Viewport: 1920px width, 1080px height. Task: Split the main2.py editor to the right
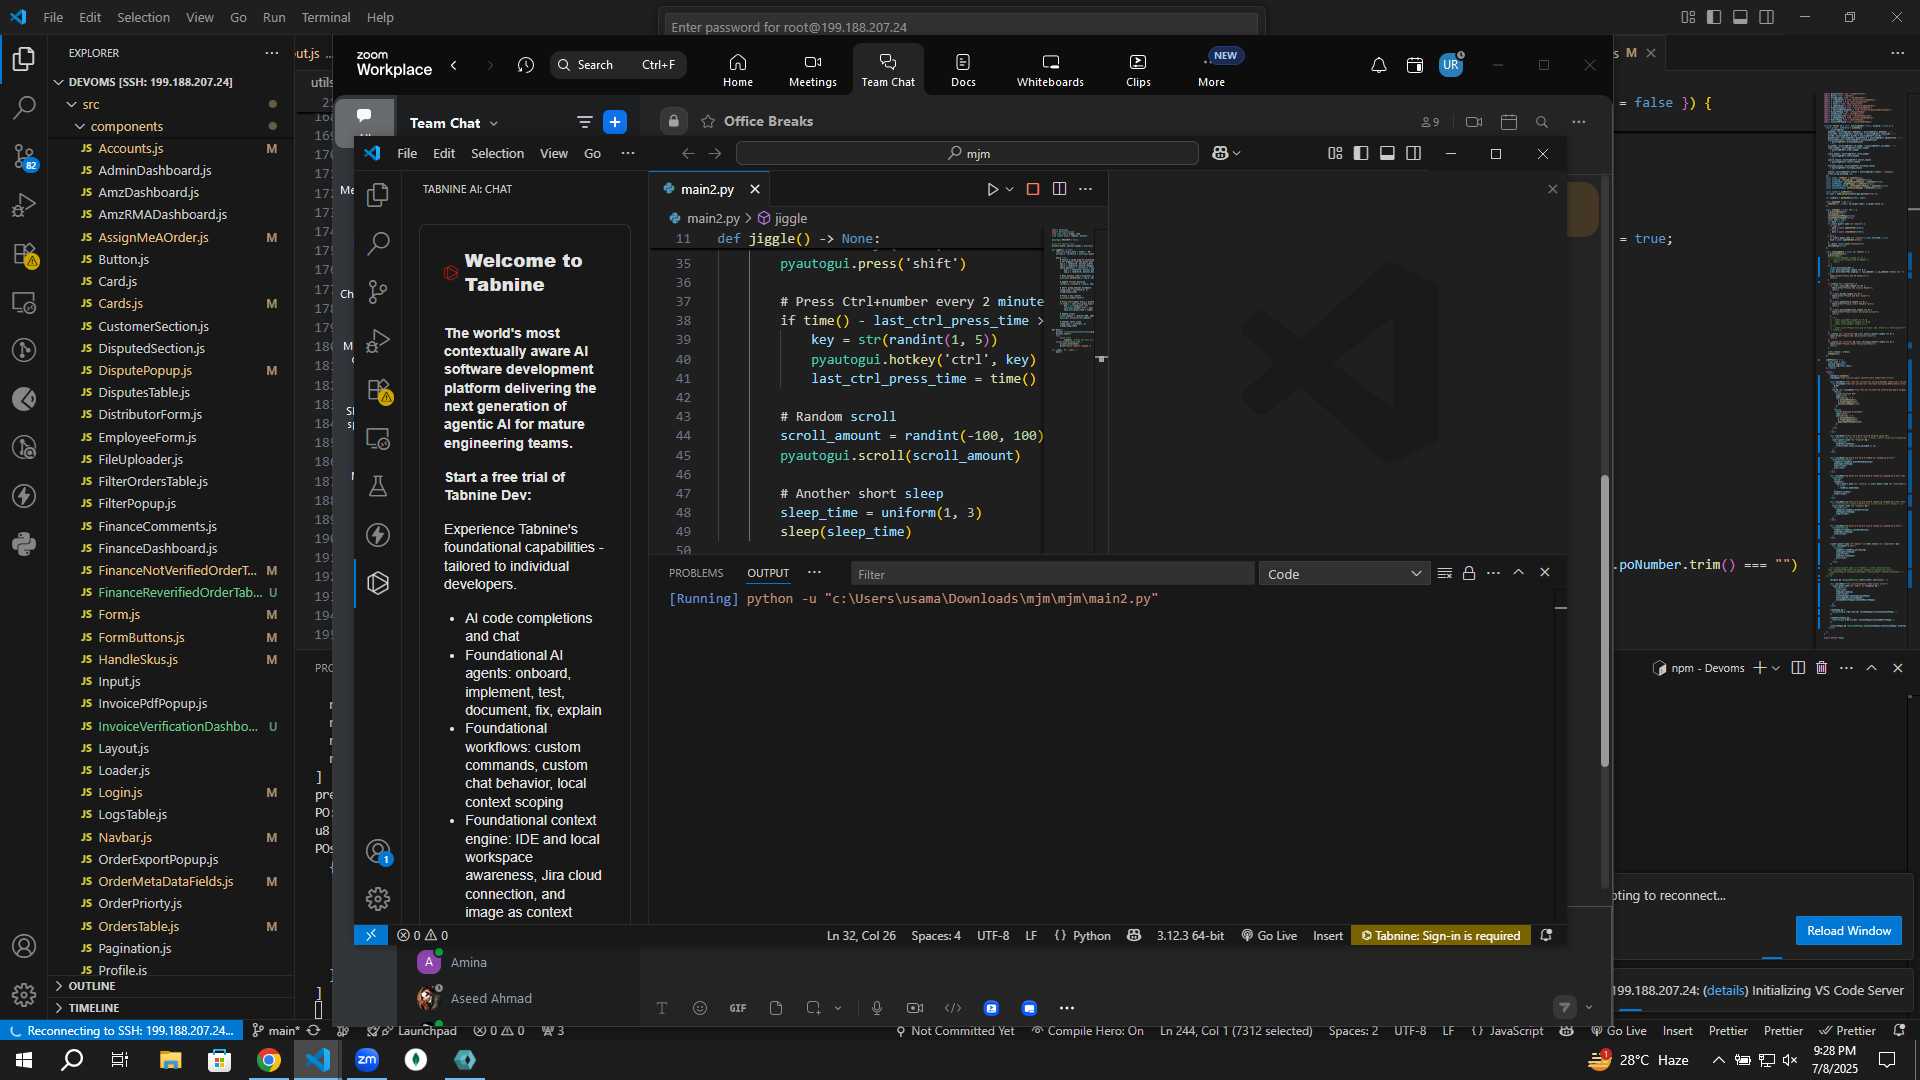1059,189
